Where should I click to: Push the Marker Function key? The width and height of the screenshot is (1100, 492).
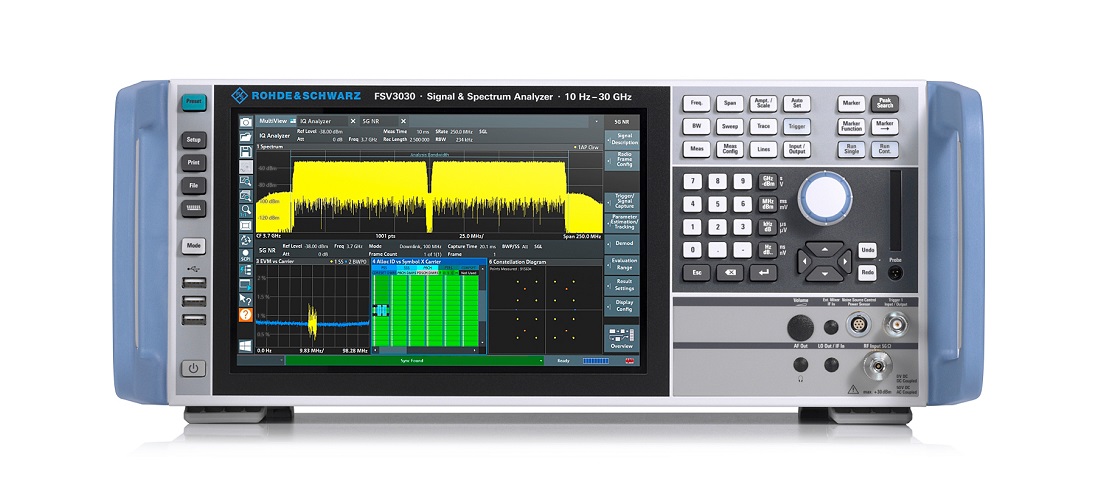(x=851, y=126)
